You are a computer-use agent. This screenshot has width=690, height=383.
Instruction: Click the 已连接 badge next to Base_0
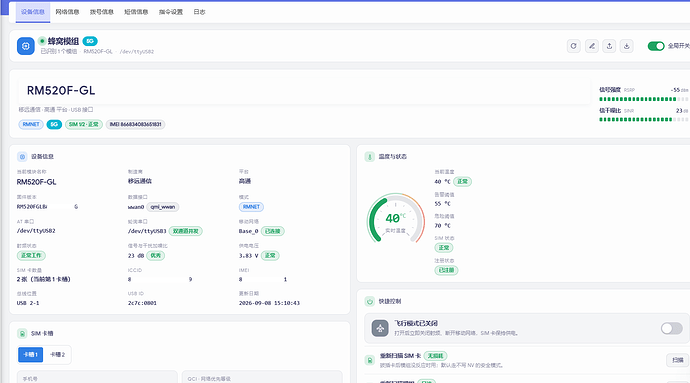point(273,231)
